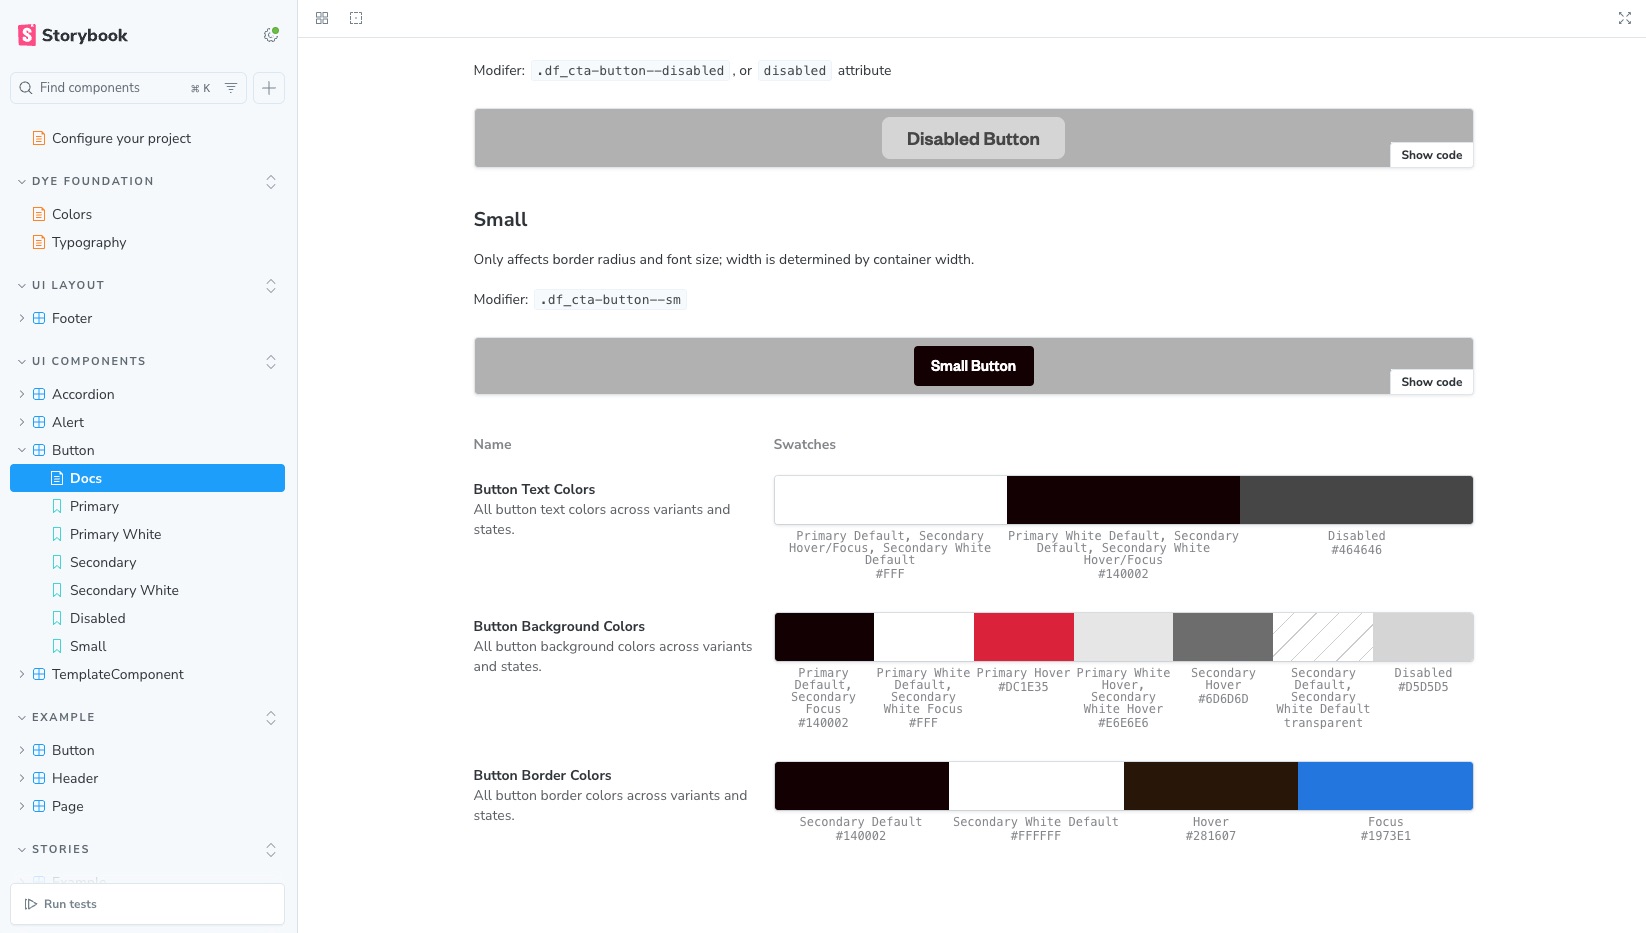Select the Button Docs page
This screenshot has width=1646, height=933.
click(x=147, y=478)
